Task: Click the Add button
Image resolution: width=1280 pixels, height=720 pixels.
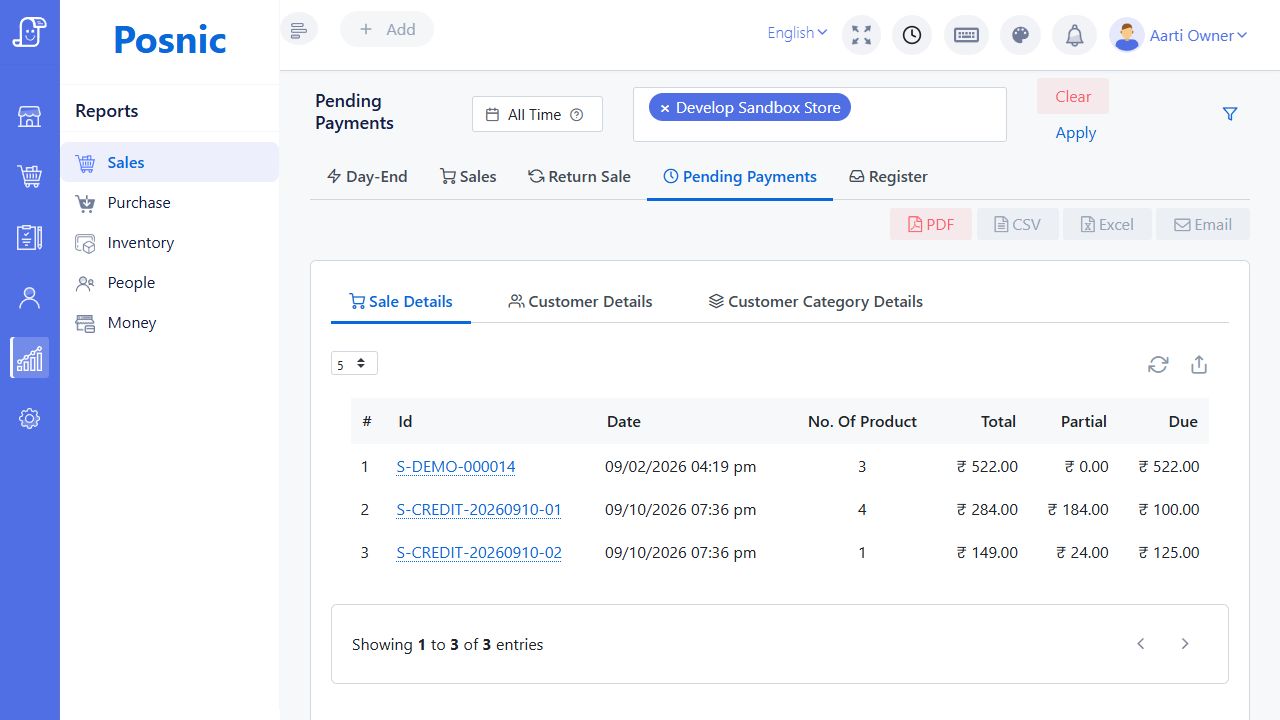Action: click(387, 29)
